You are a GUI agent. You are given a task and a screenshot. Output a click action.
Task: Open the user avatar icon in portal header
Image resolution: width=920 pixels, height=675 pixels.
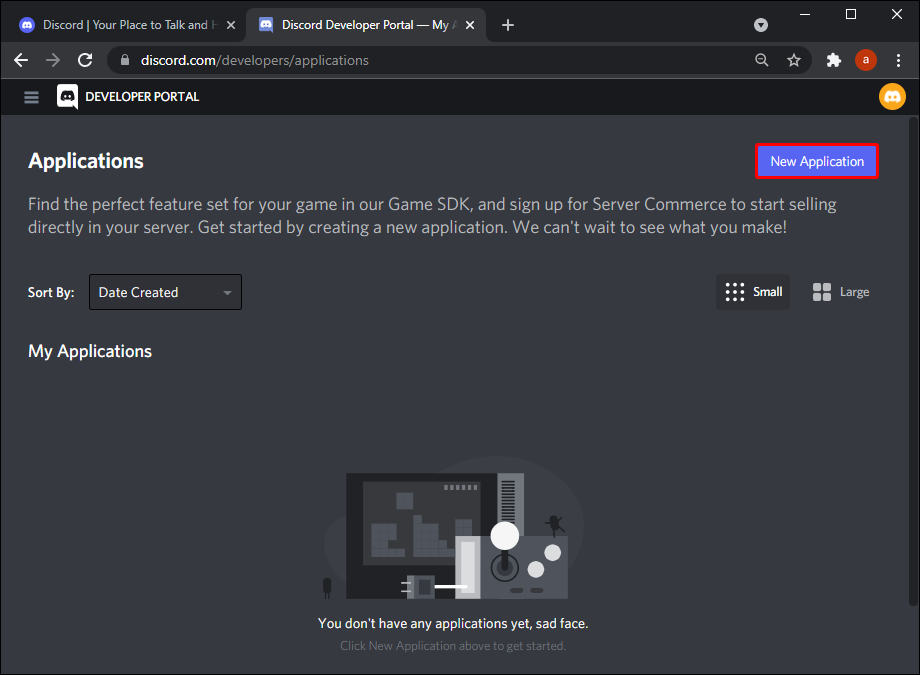[891, 96]
